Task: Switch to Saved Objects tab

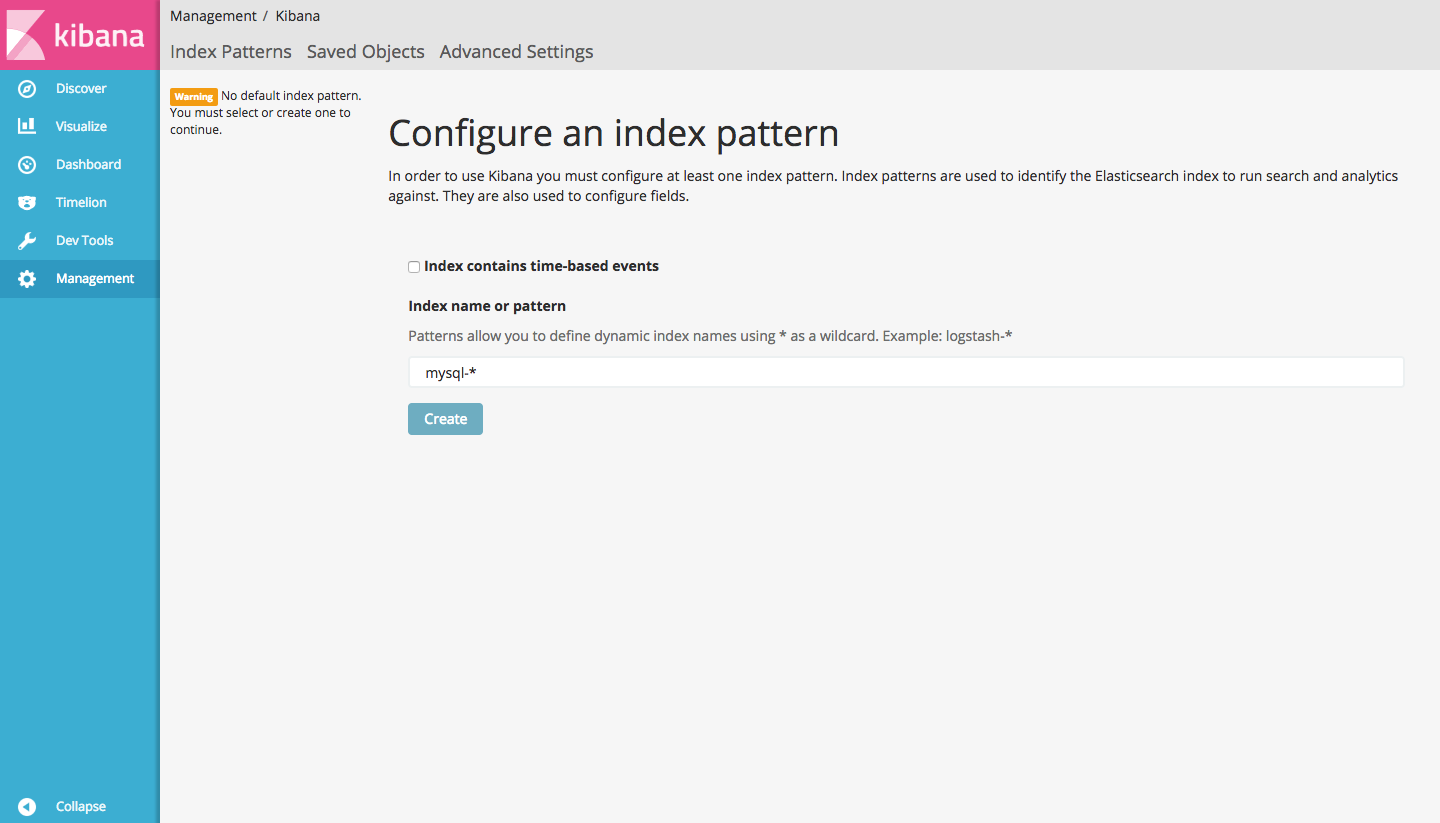Action: [x=366, y=52]
